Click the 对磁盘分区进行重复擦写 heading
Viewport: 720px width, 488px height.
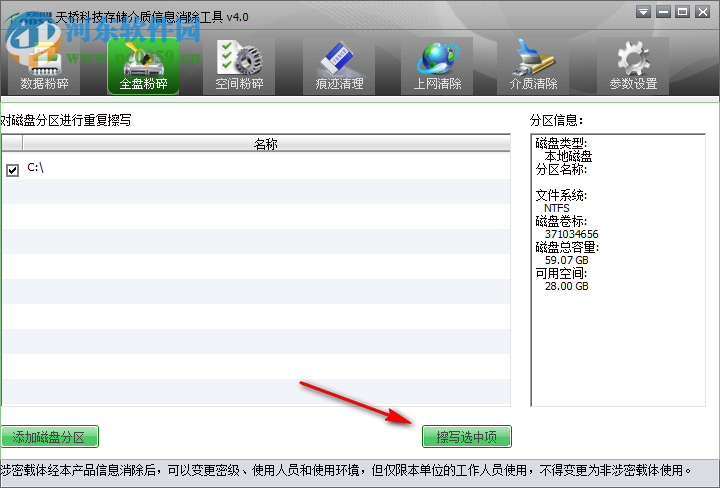point(66,121)
